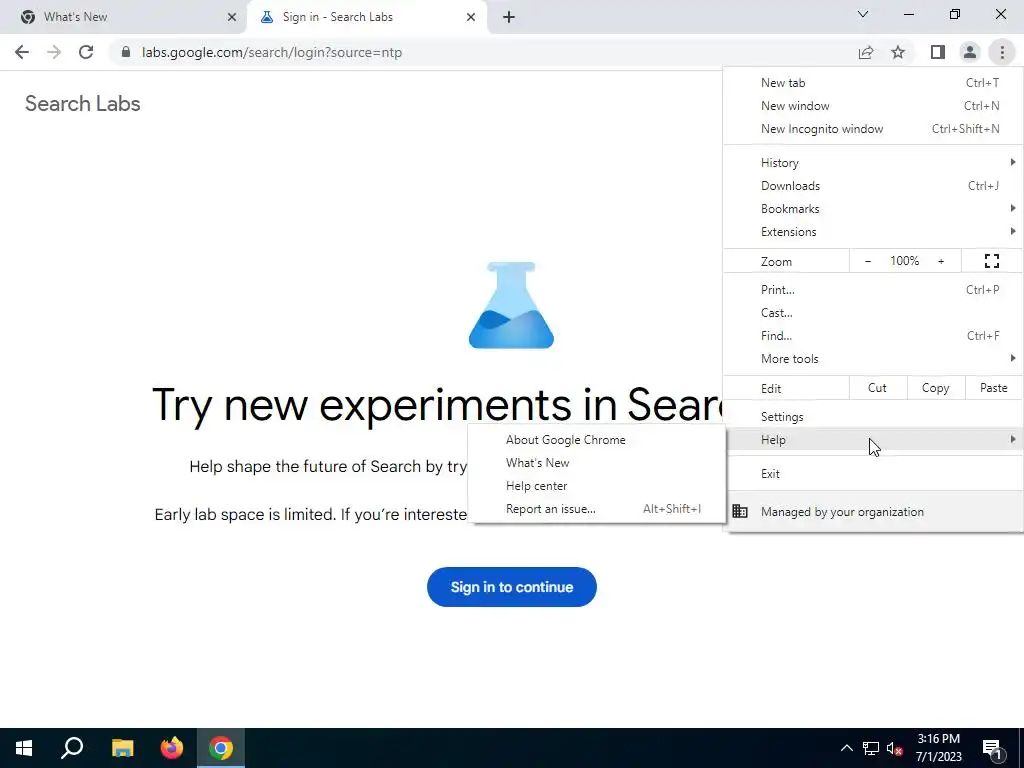Open Settings from the menu

coord(873,417)
